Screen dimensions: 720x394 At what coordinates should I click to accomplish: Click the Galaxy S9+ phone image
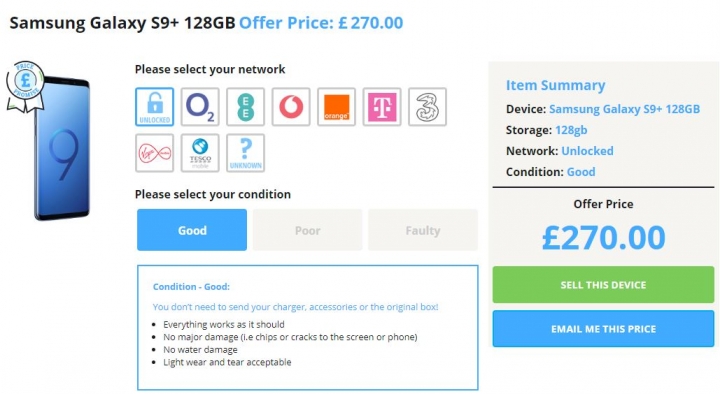tap(62, 148)
